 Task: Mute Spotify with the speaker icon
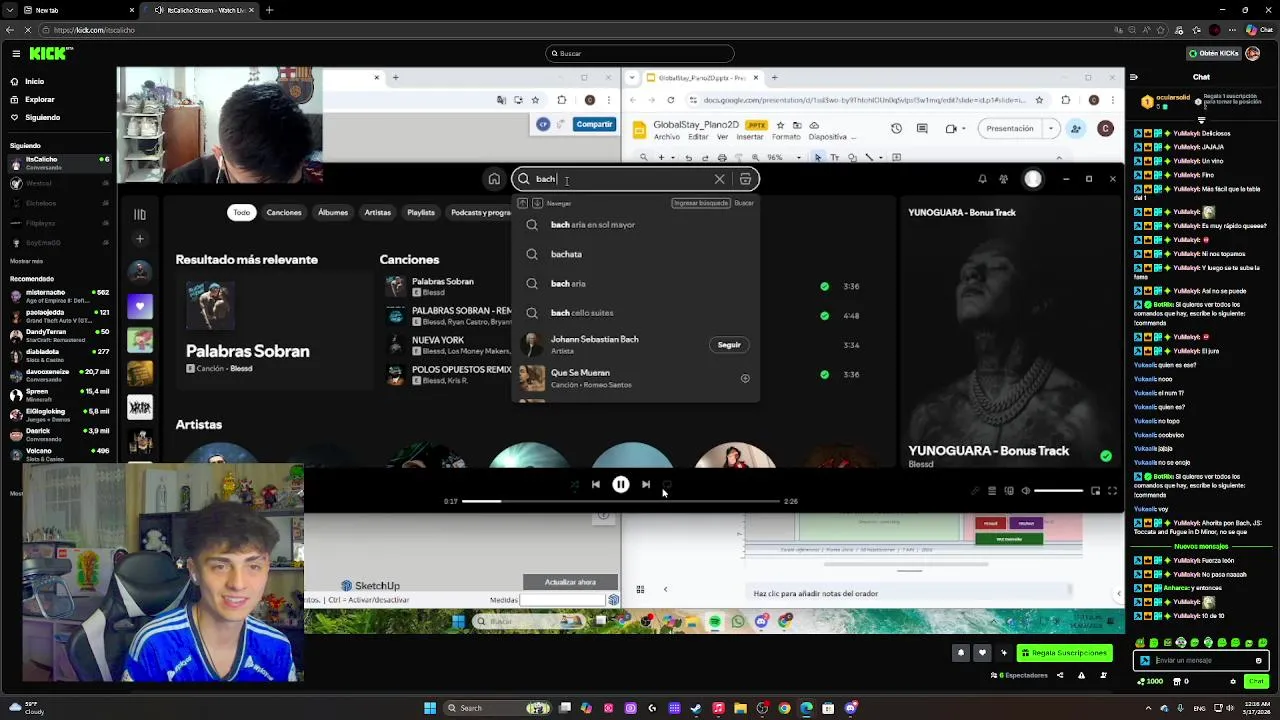(1025, 491)
